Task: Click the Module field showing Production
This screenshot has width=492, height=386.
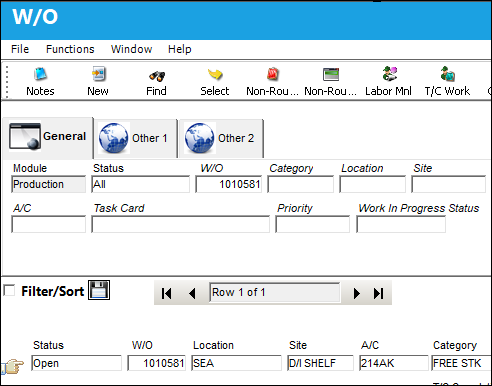Action: (x=49, y=184)
